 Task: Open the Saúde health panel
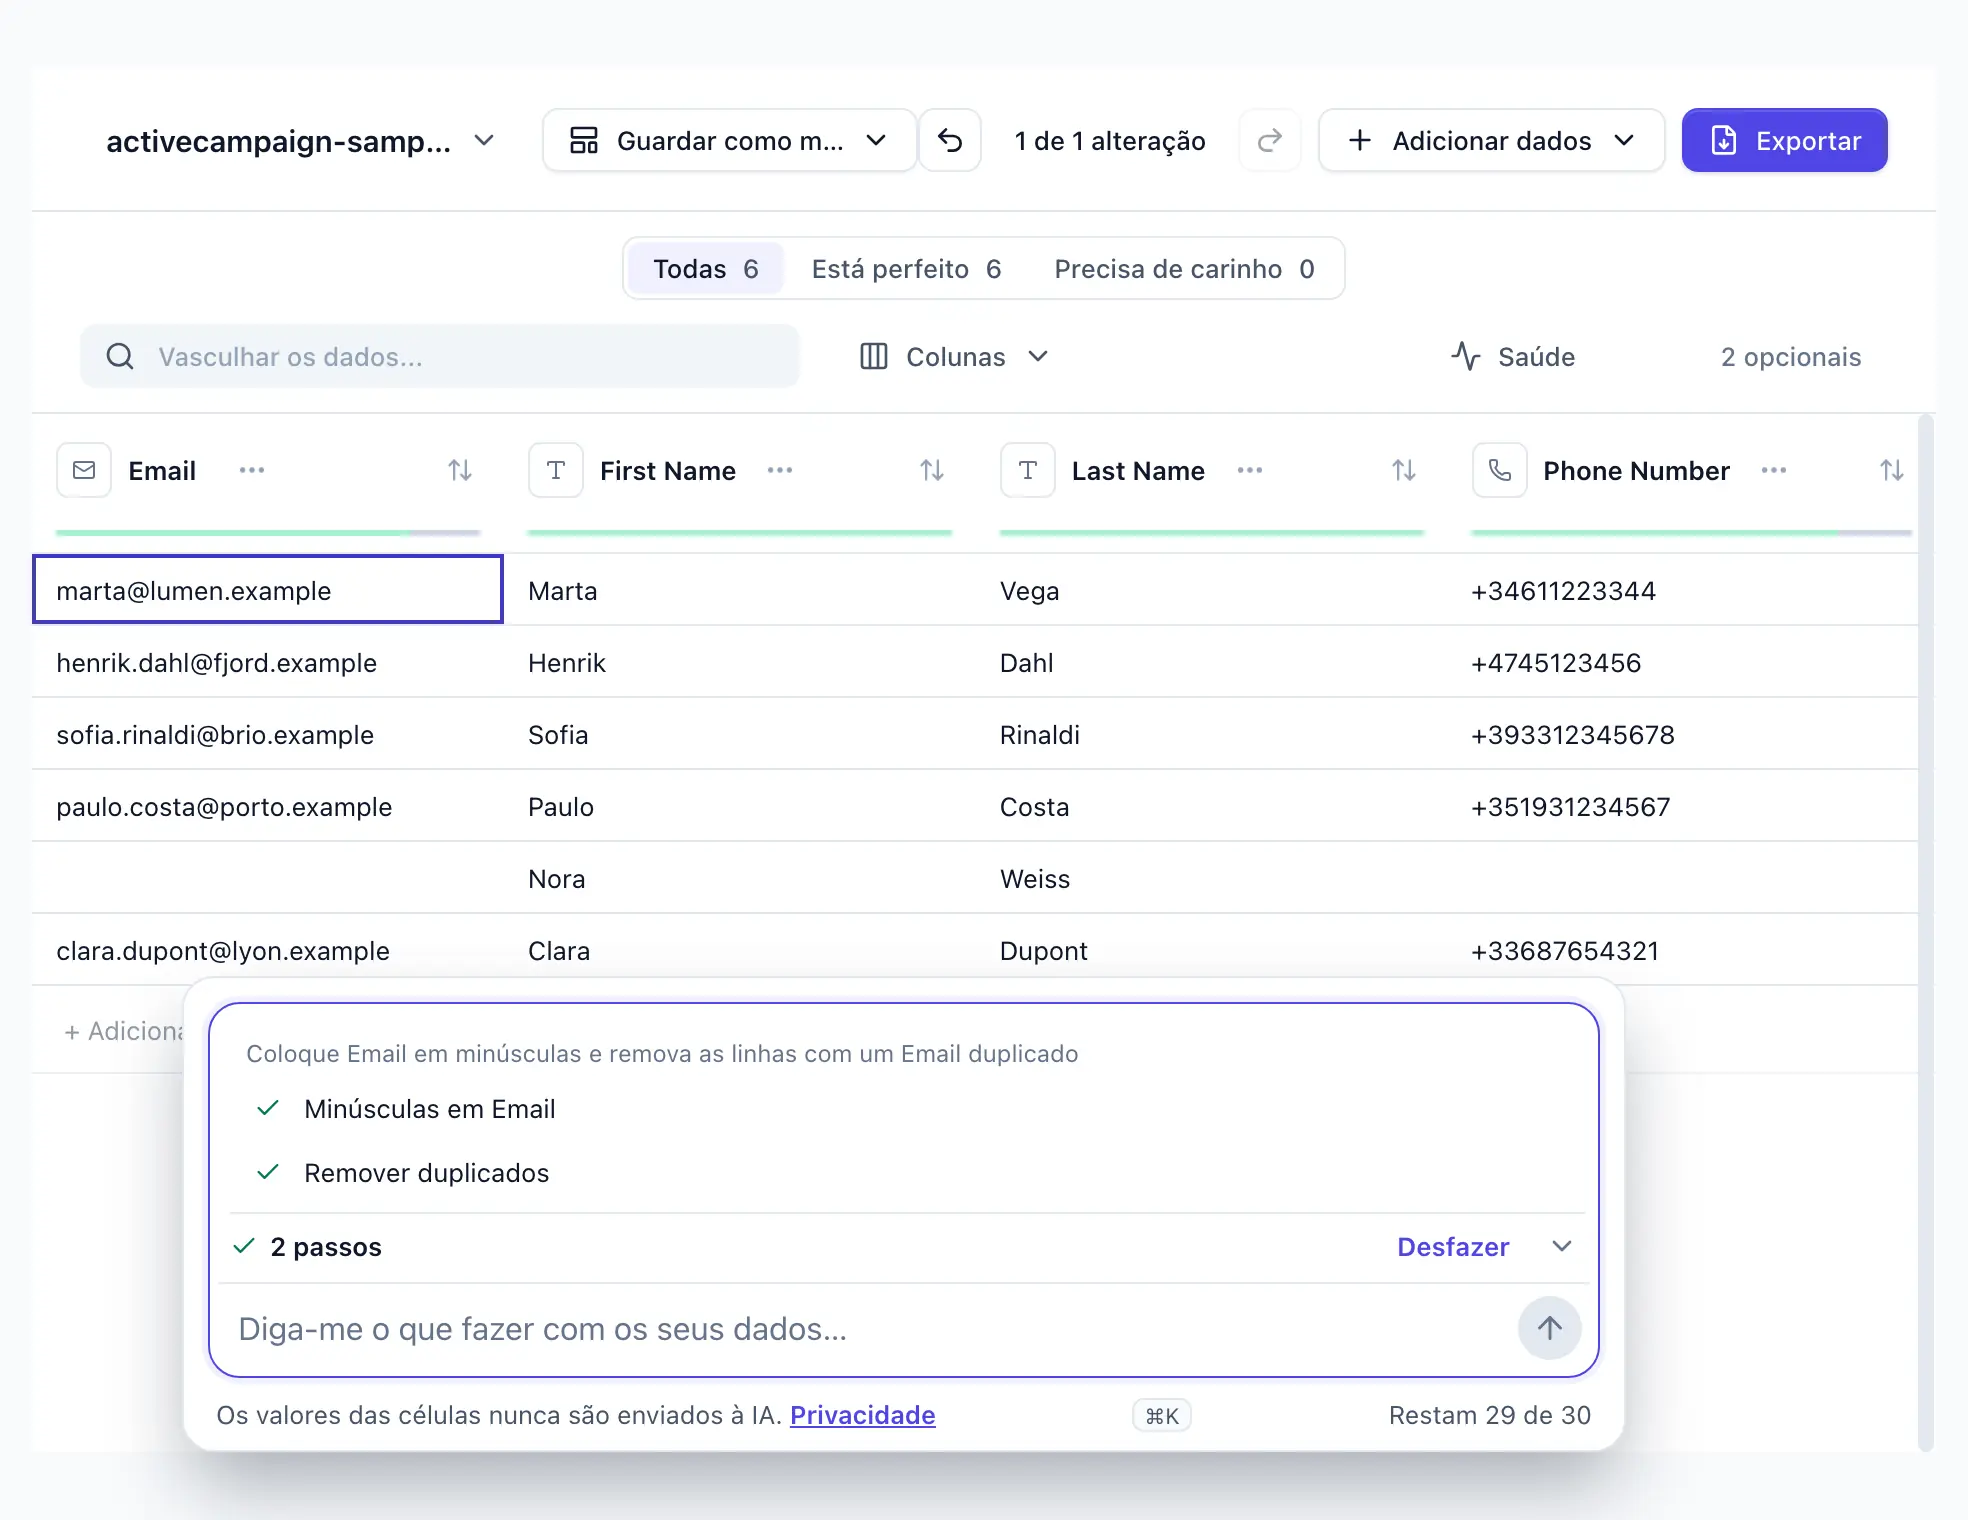coord(1513,357)
